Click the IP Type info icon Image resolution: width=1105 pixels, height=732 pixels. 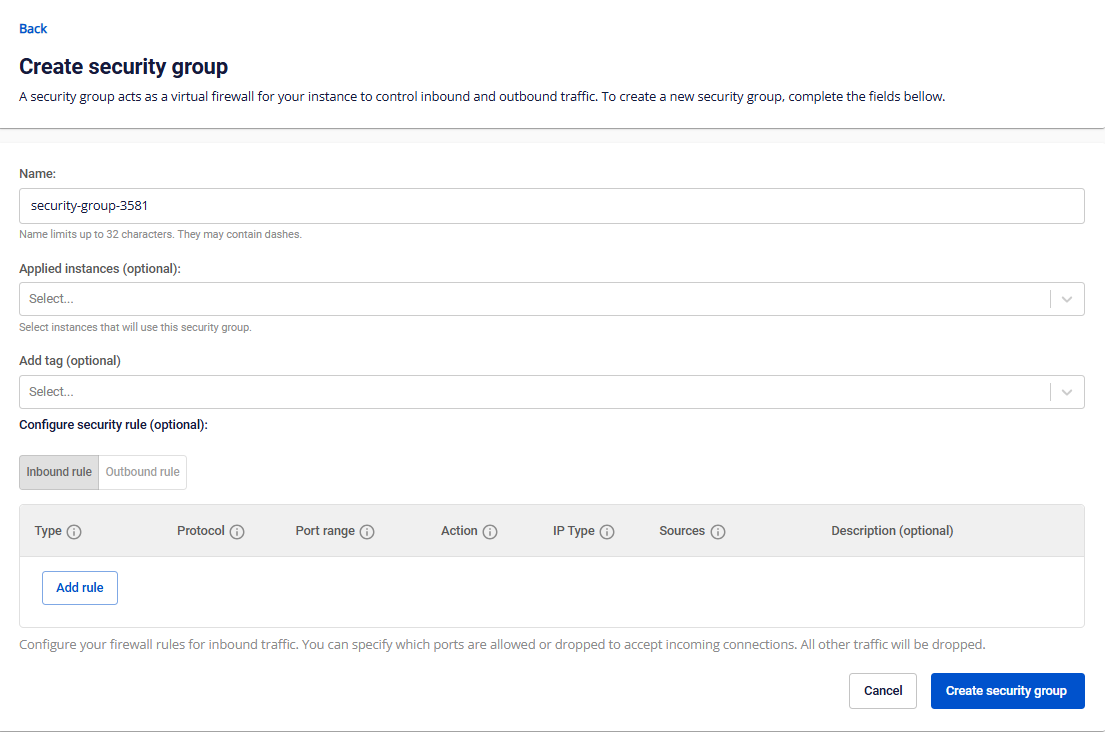coord(607,532)
